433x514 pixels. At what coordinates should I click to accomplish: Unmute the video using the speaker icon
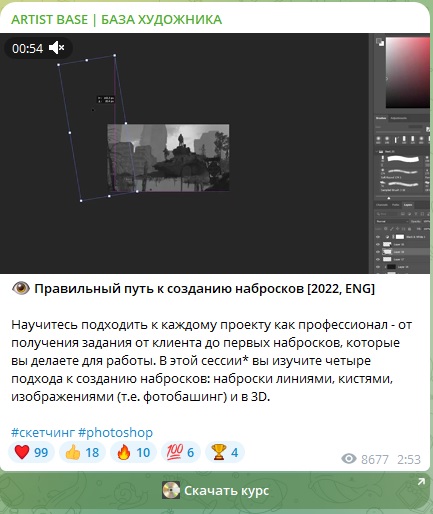tap(56, 48)
